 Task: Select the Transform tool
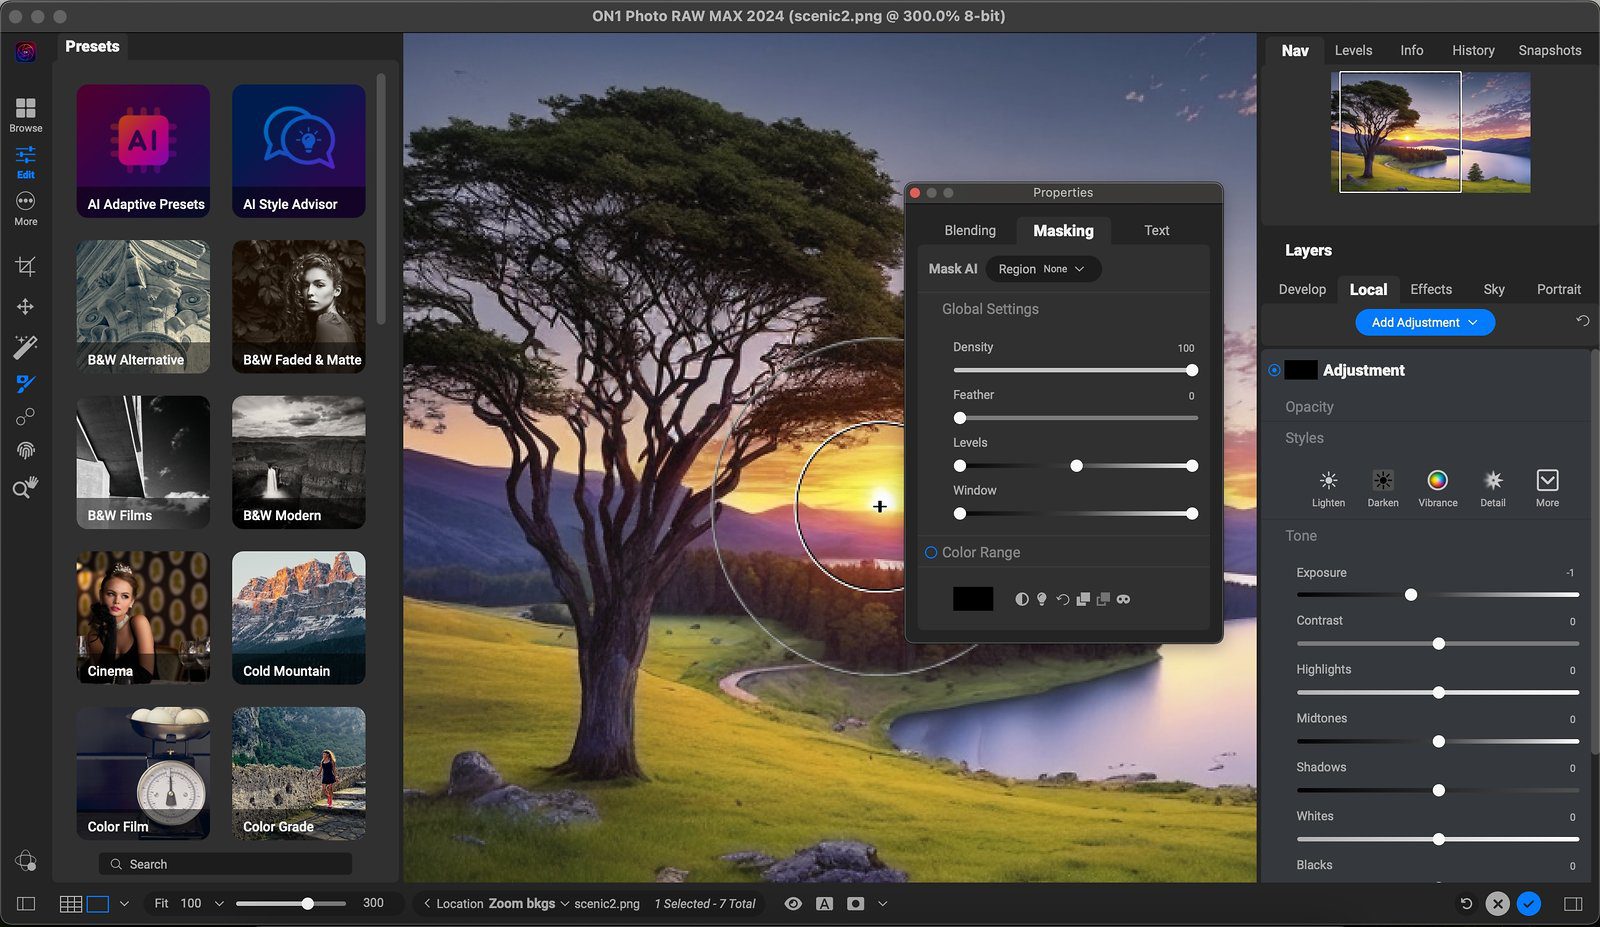pyautogui.click(x=25, y=306)
